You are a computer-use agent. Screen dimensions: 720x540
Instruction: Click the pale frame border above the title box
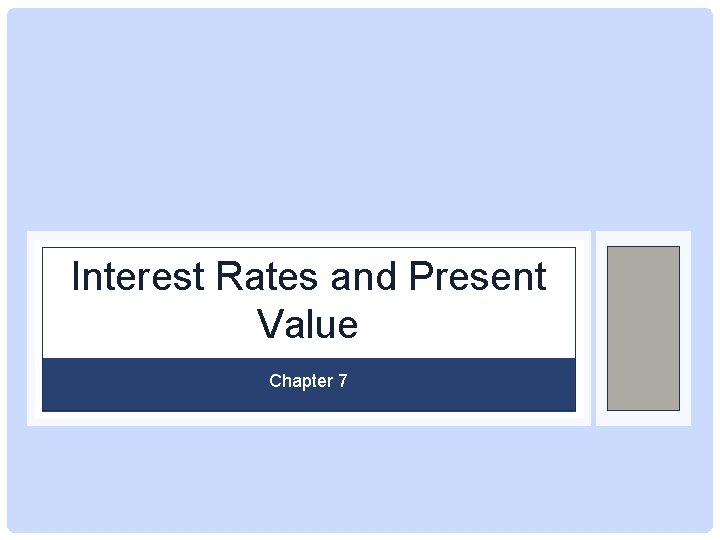309,239
